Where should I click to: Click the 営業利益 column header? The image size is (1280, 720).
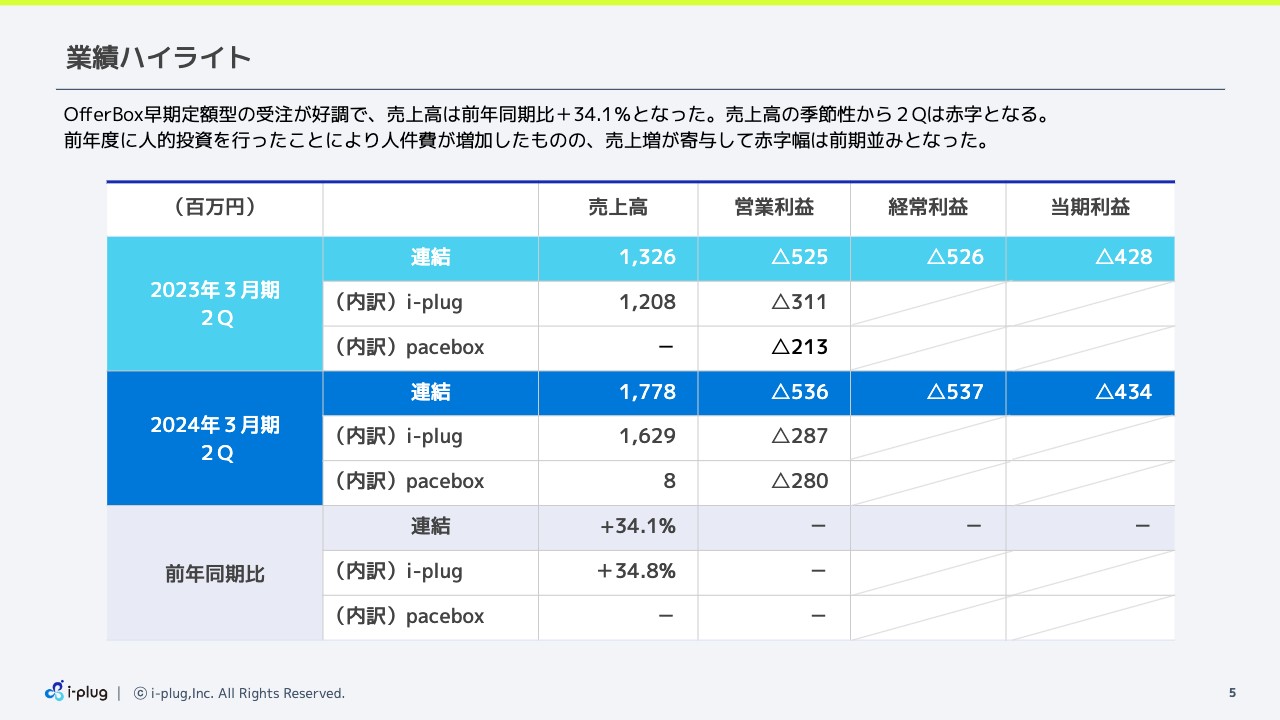click(773, 208)
